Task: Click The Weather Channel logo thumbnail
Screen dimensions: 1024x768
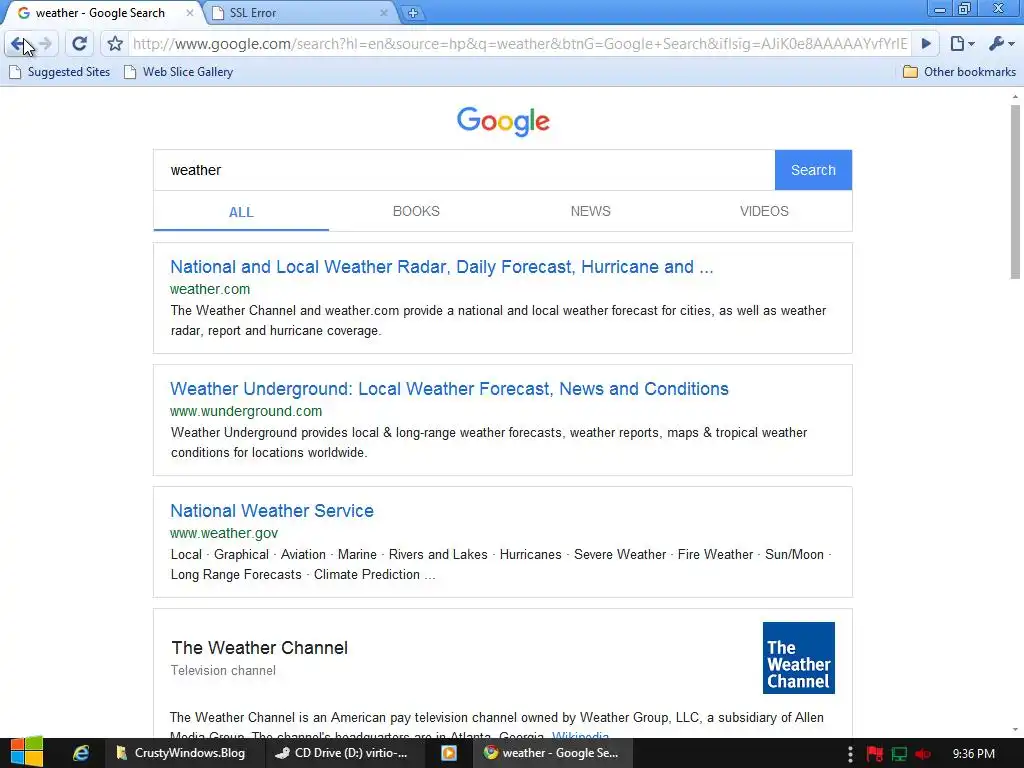Action: 798,658
